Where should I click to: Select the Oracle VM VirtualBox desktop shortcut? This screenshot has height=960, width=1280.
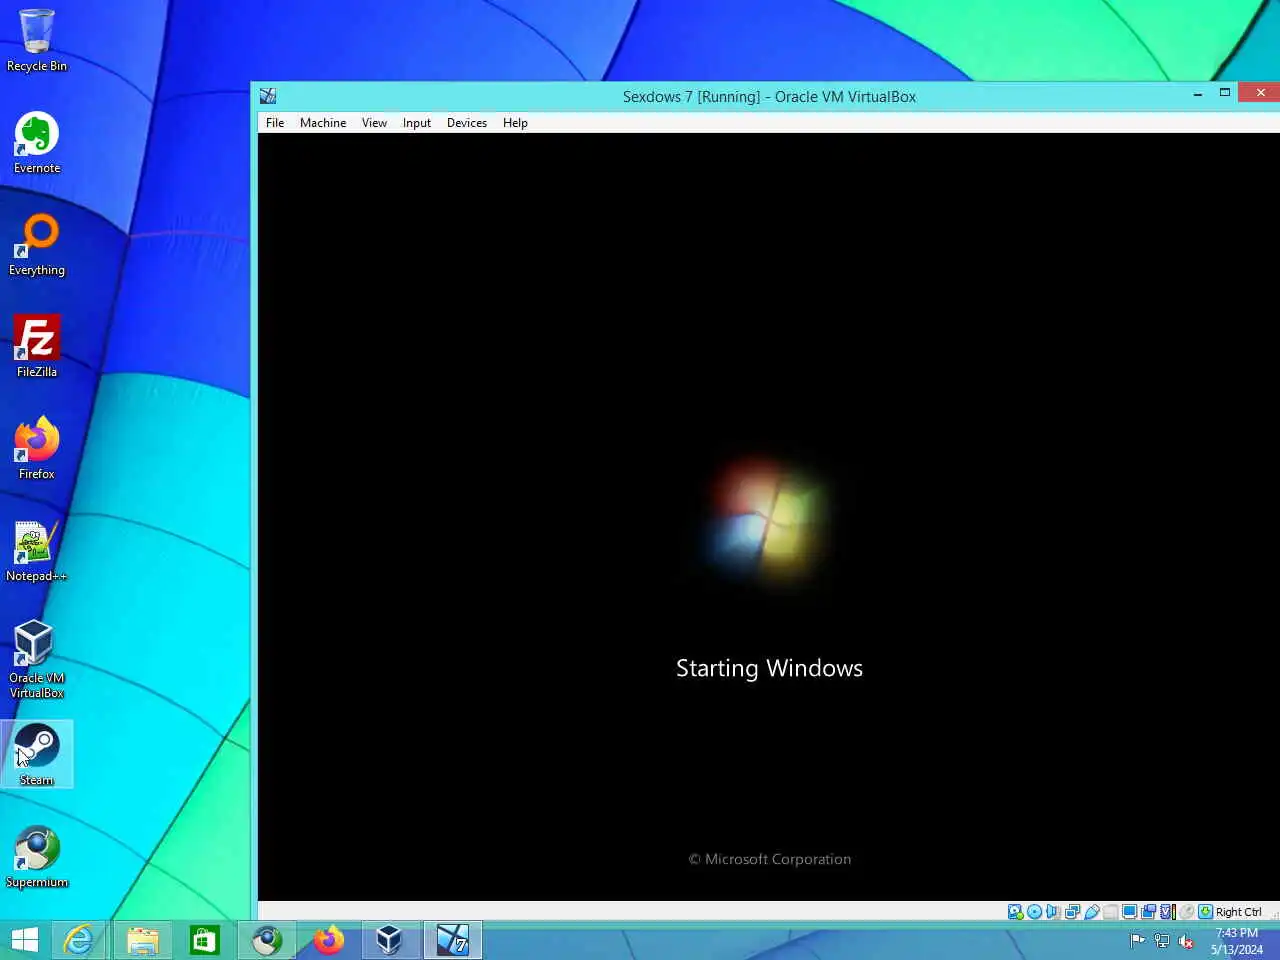pyautogui.click(x=37, y=659)
